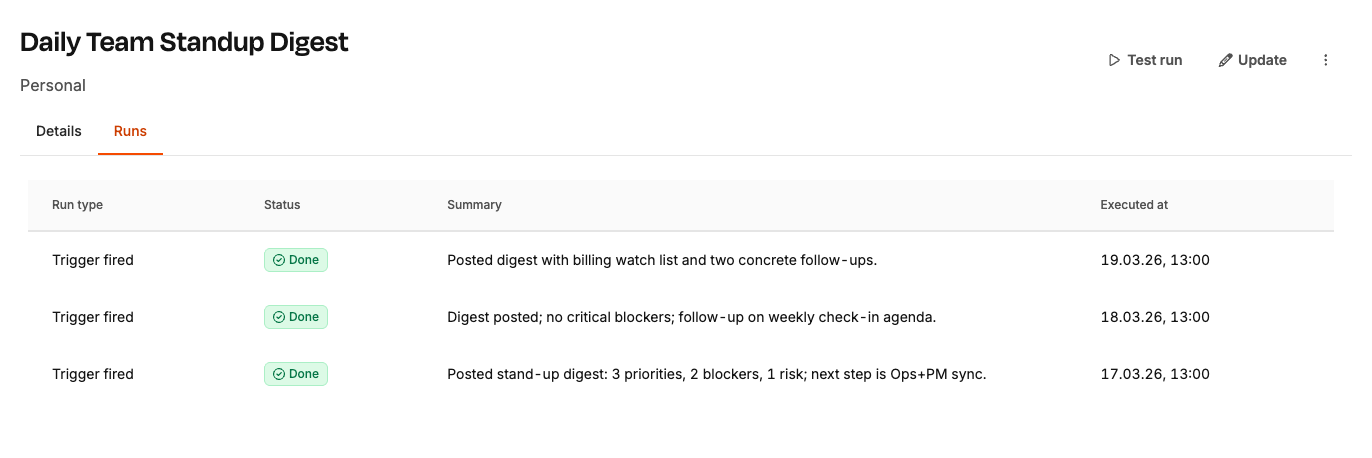The height and width of the screenshot is (458, 1372).
Task: Click the Run type column header
Action: click(77, 205)
